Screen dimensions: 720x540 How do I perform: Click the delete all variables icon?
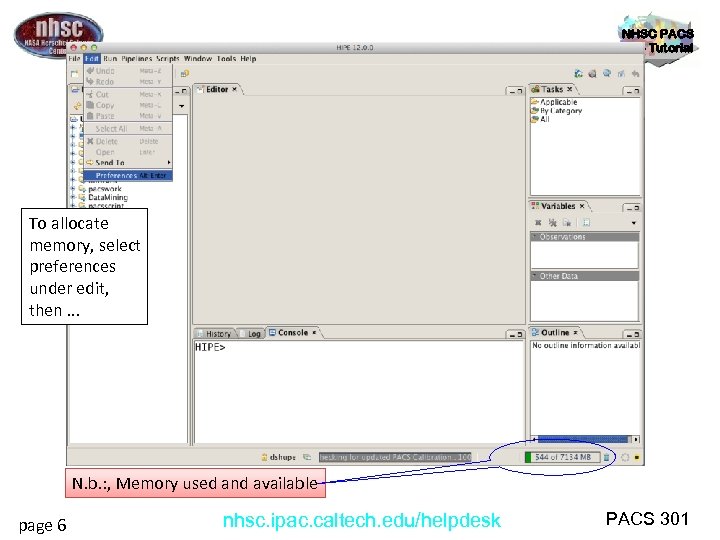pyautogui.click(x=552, y=223)
